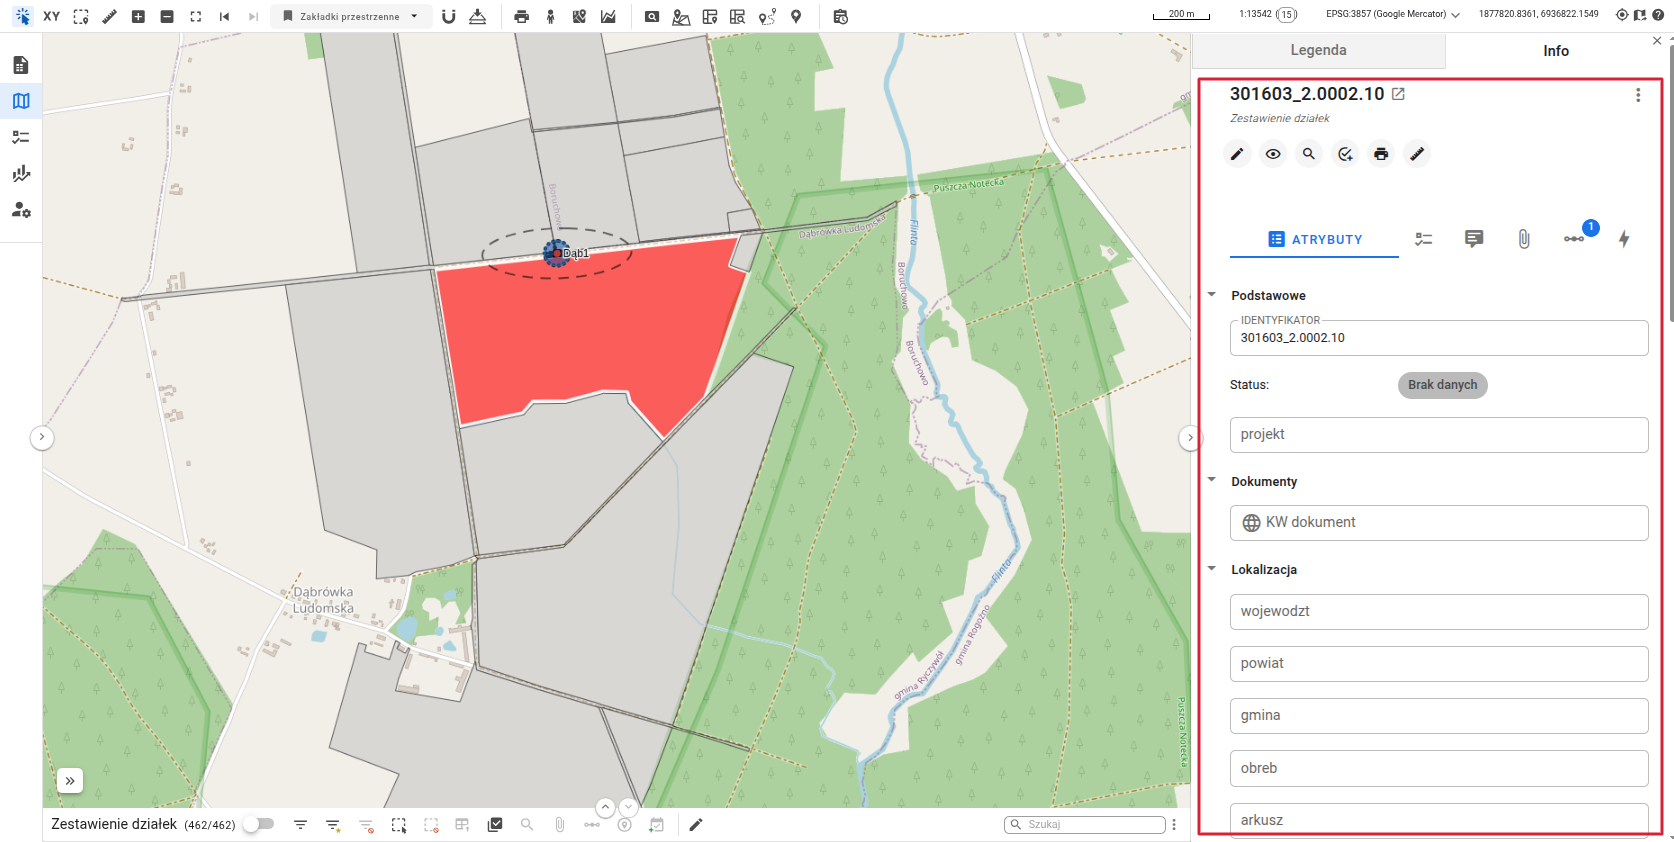Click the printer icon in Info panel
This screenshot has height=842, width=1674.
tap(1381, 154)
